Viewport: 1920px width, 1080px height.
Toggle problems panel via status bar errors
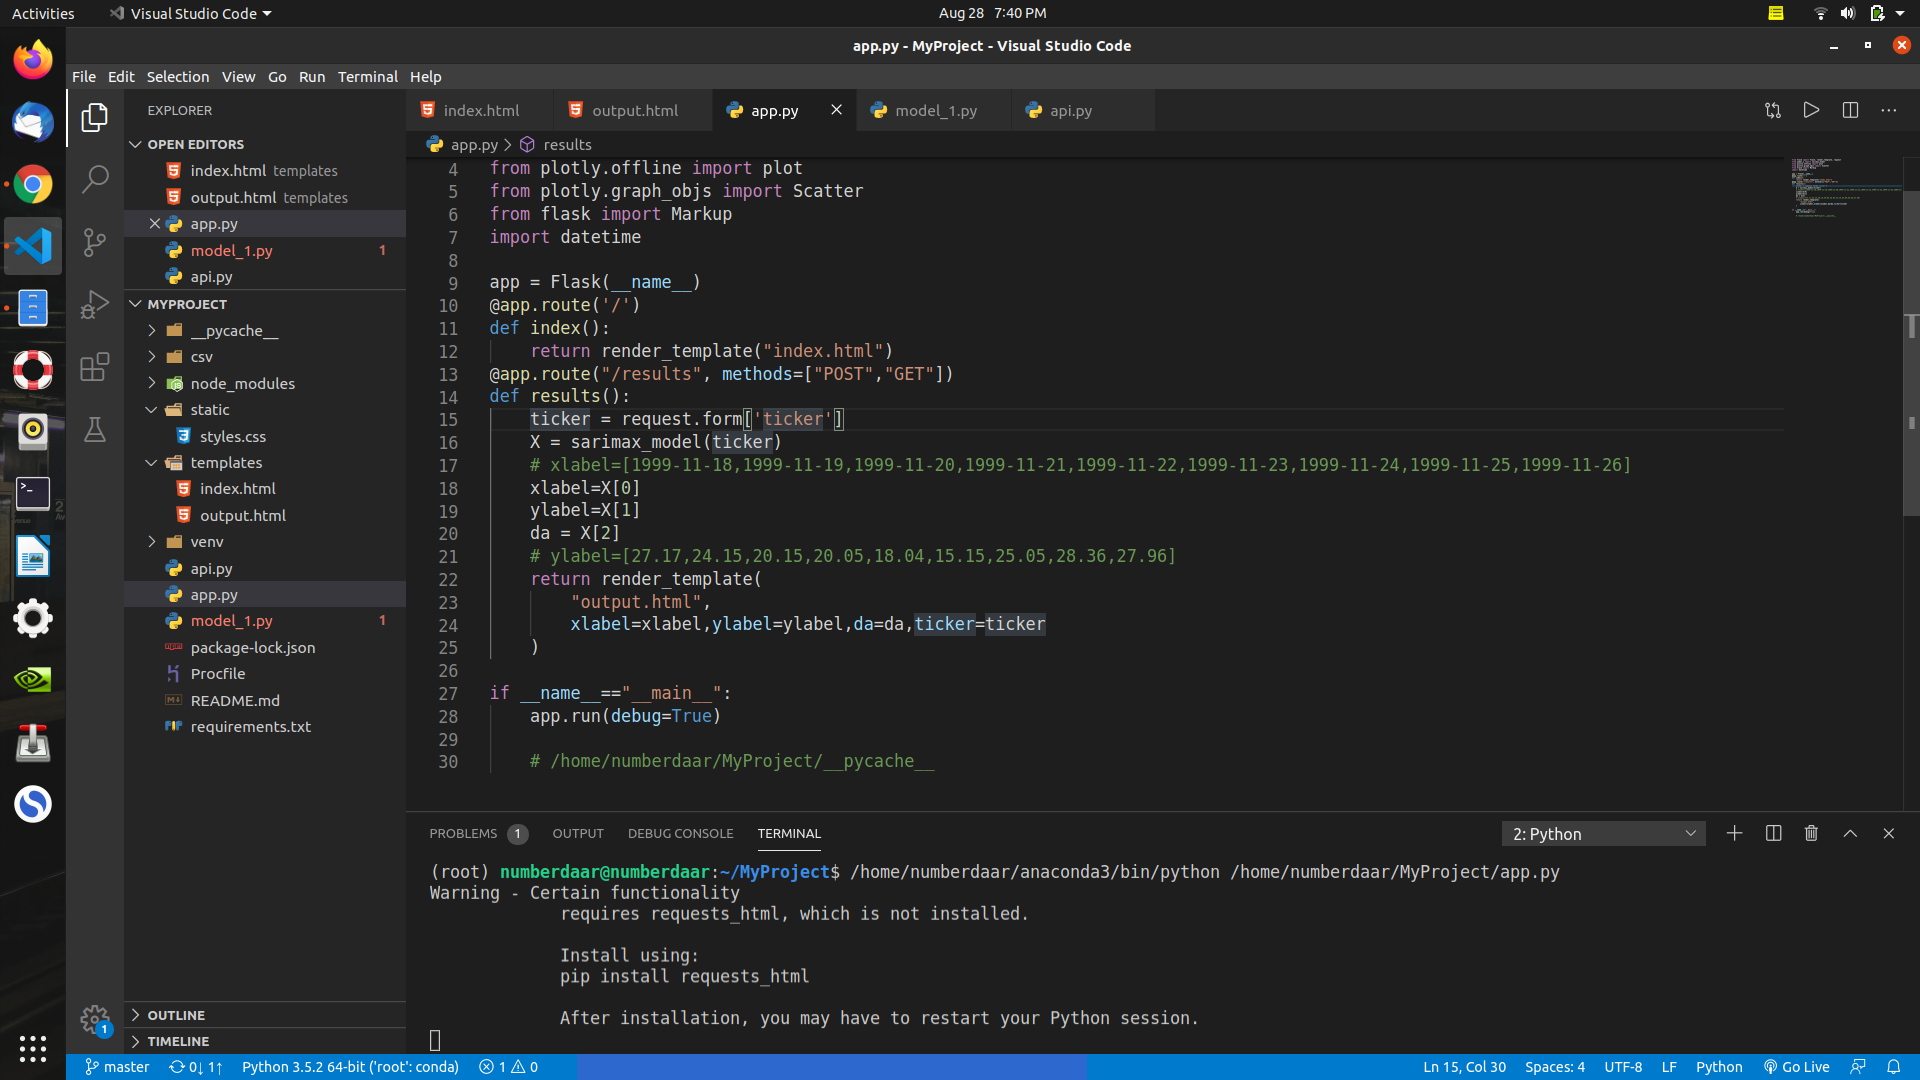(508, 1067)
